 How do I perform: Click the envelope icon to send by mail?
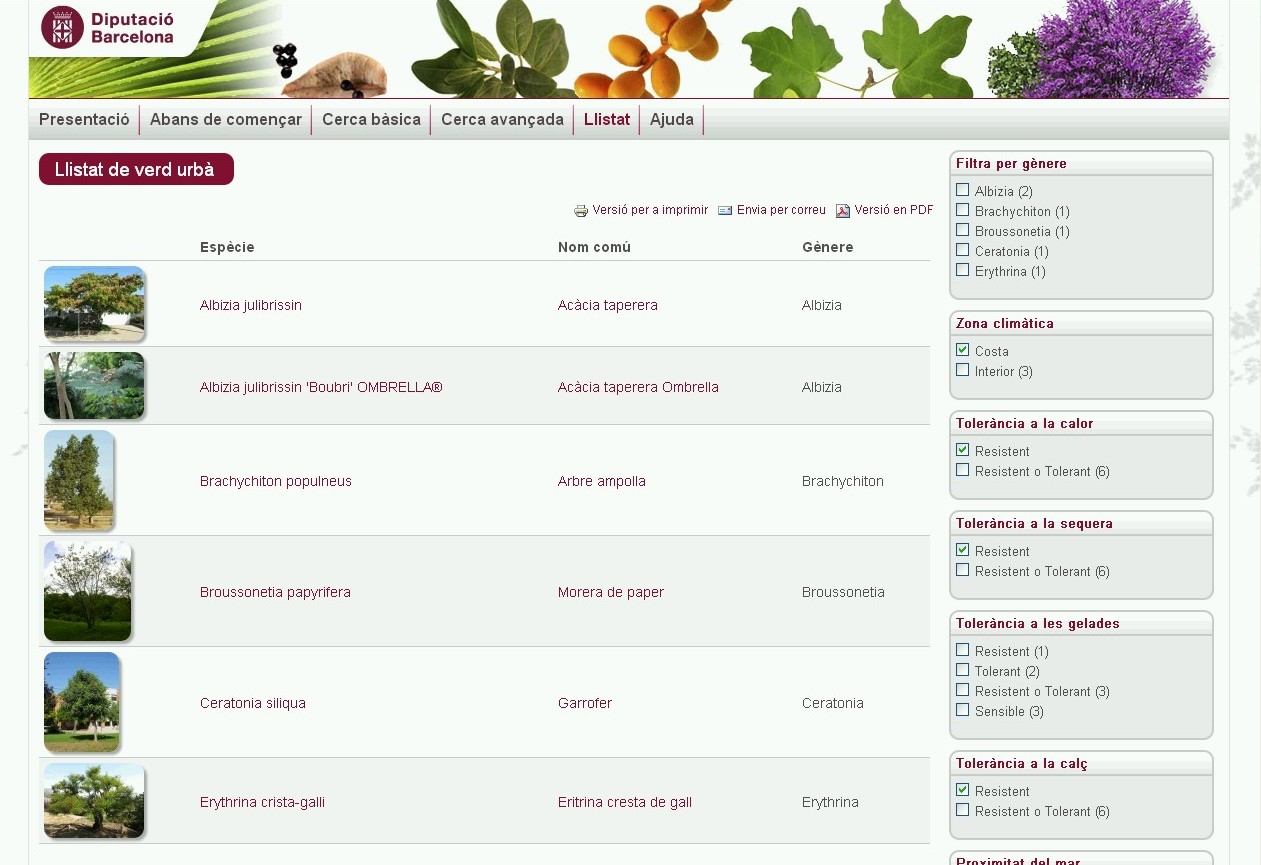coord(725,211)
